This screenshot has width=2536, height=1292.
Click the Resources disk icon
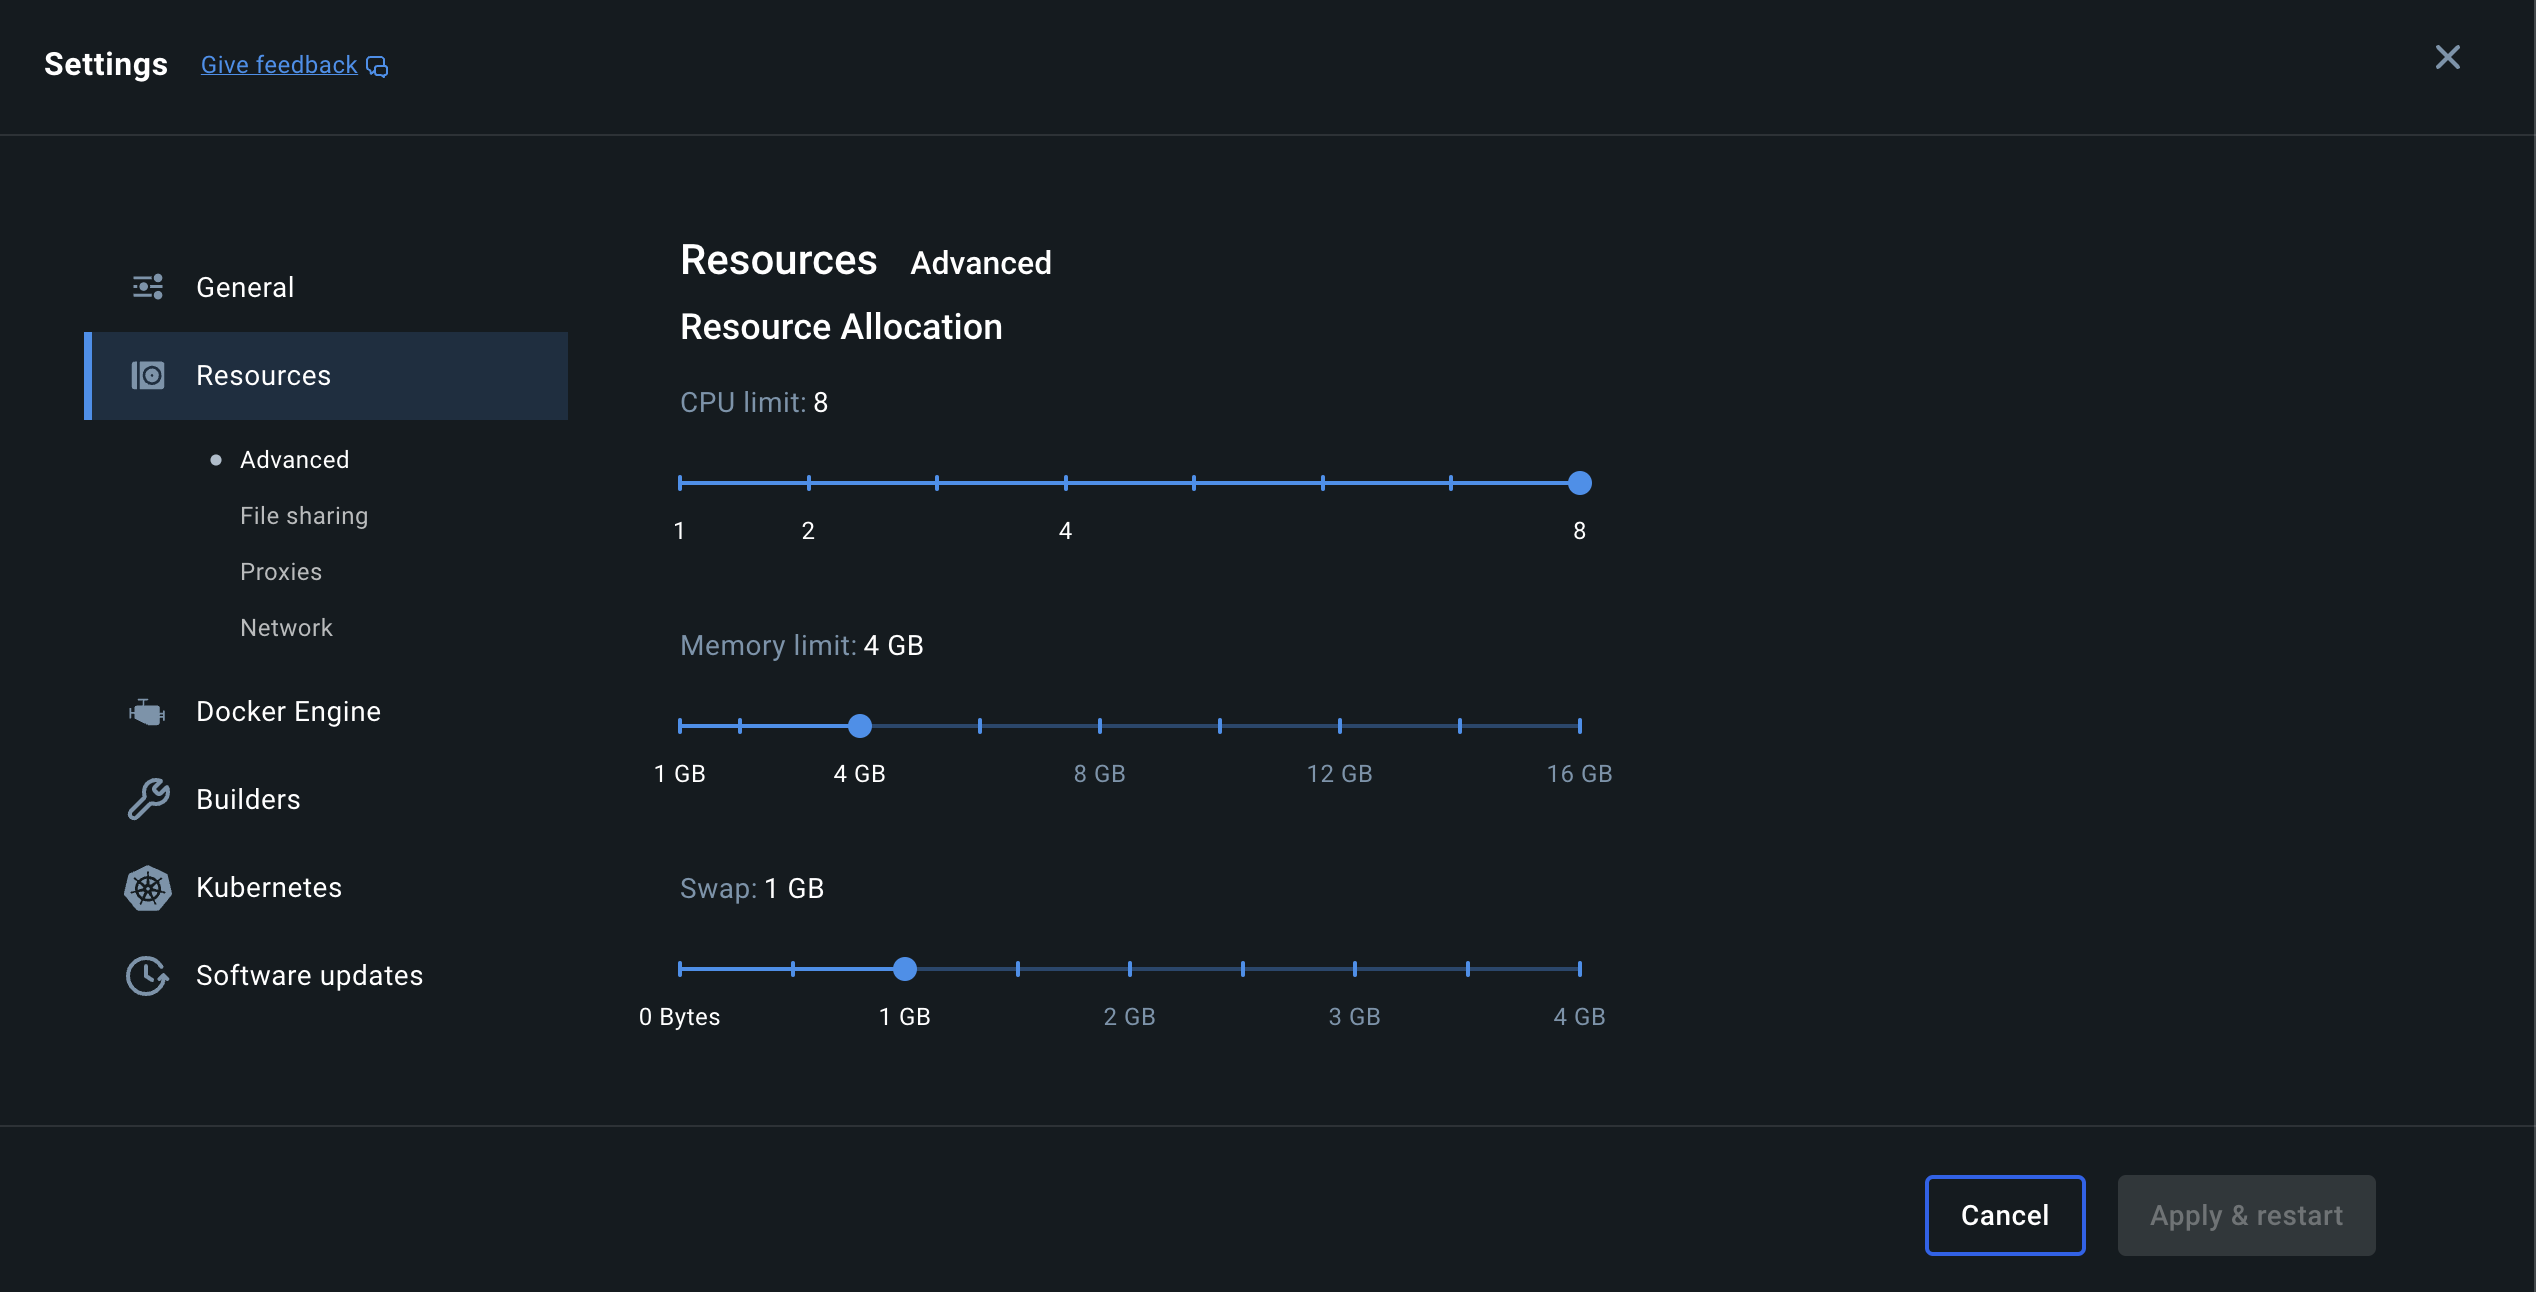[x=148, y=375]
